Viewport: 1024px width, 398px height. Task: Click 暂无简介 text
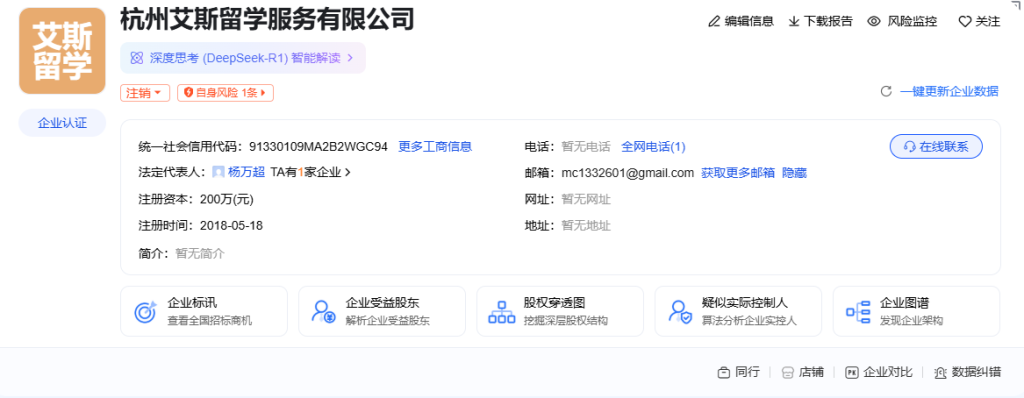(x=200, y=253)
